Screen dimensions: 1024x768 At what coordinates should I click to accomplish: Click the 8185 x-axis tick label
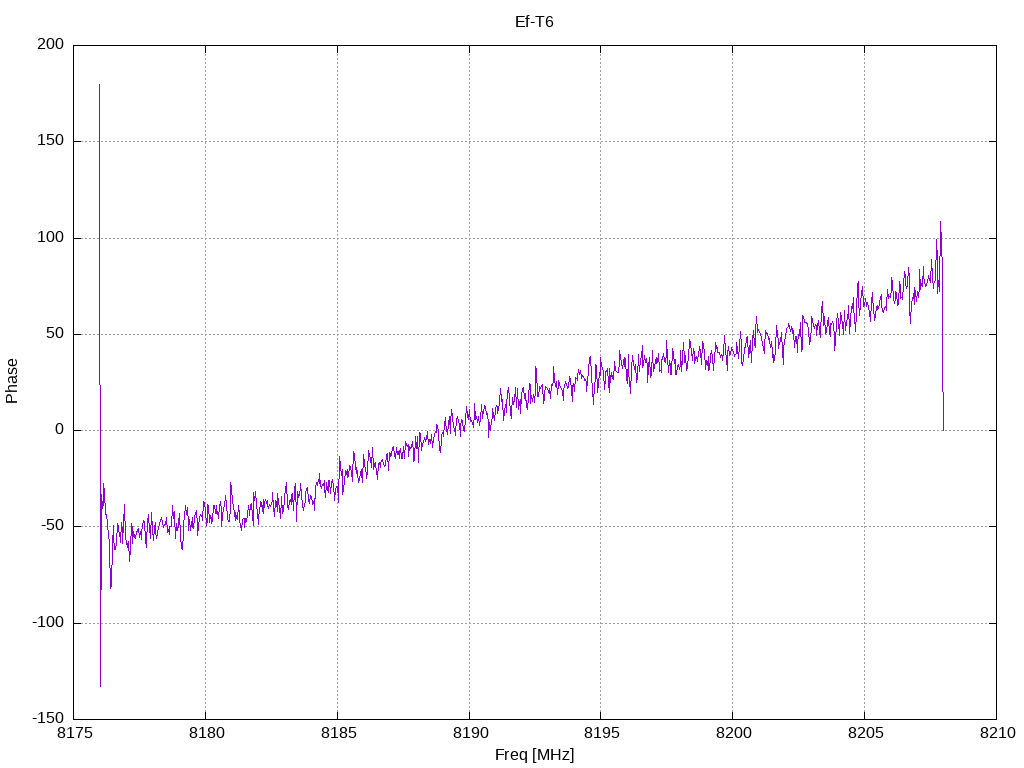[x=337, y=735]
